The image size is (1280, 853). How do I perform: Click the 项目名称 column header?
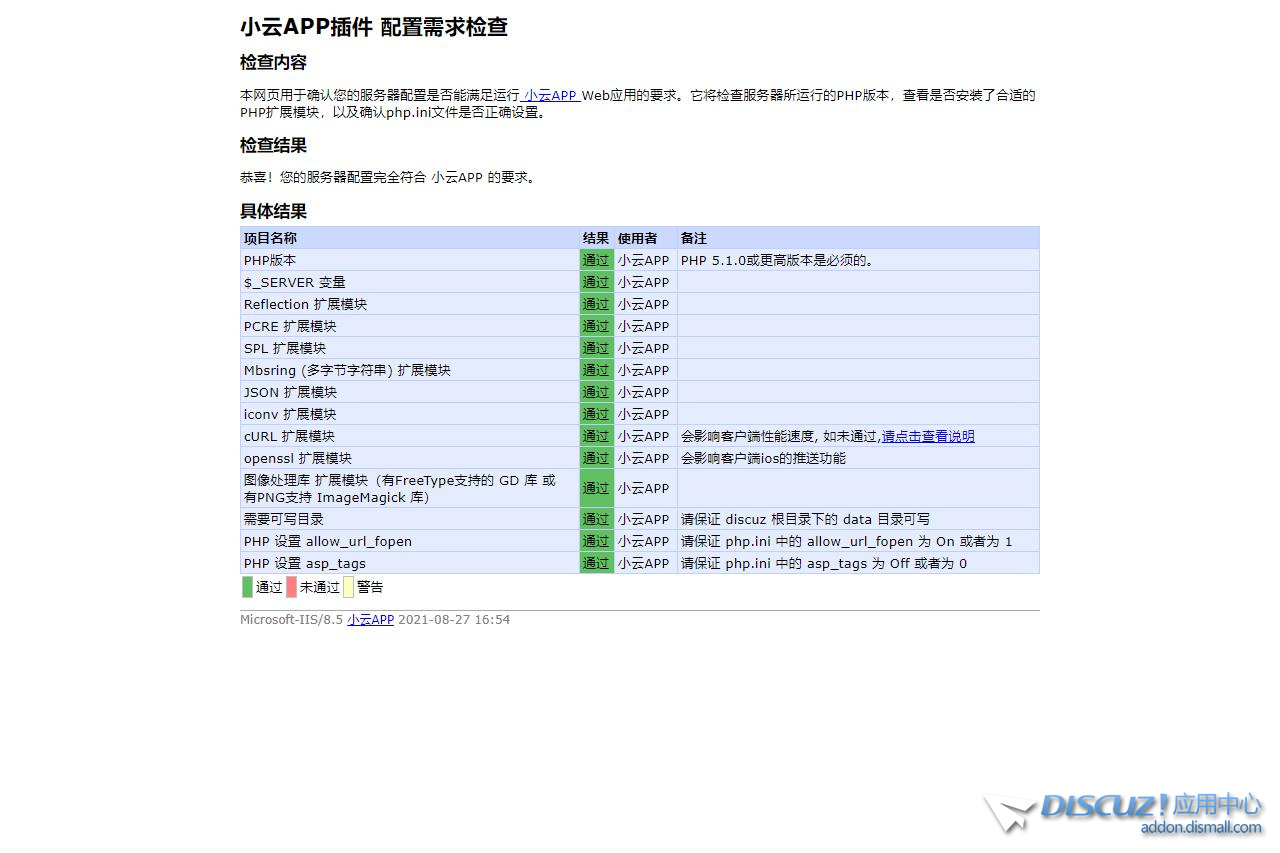tap(270, 238)
